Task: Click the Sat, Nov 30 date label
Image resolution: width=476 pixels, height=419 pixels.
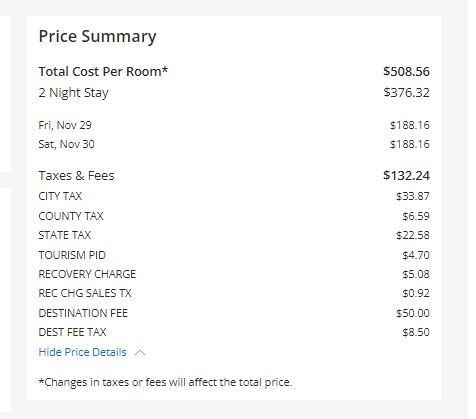Action: [66, 144]
